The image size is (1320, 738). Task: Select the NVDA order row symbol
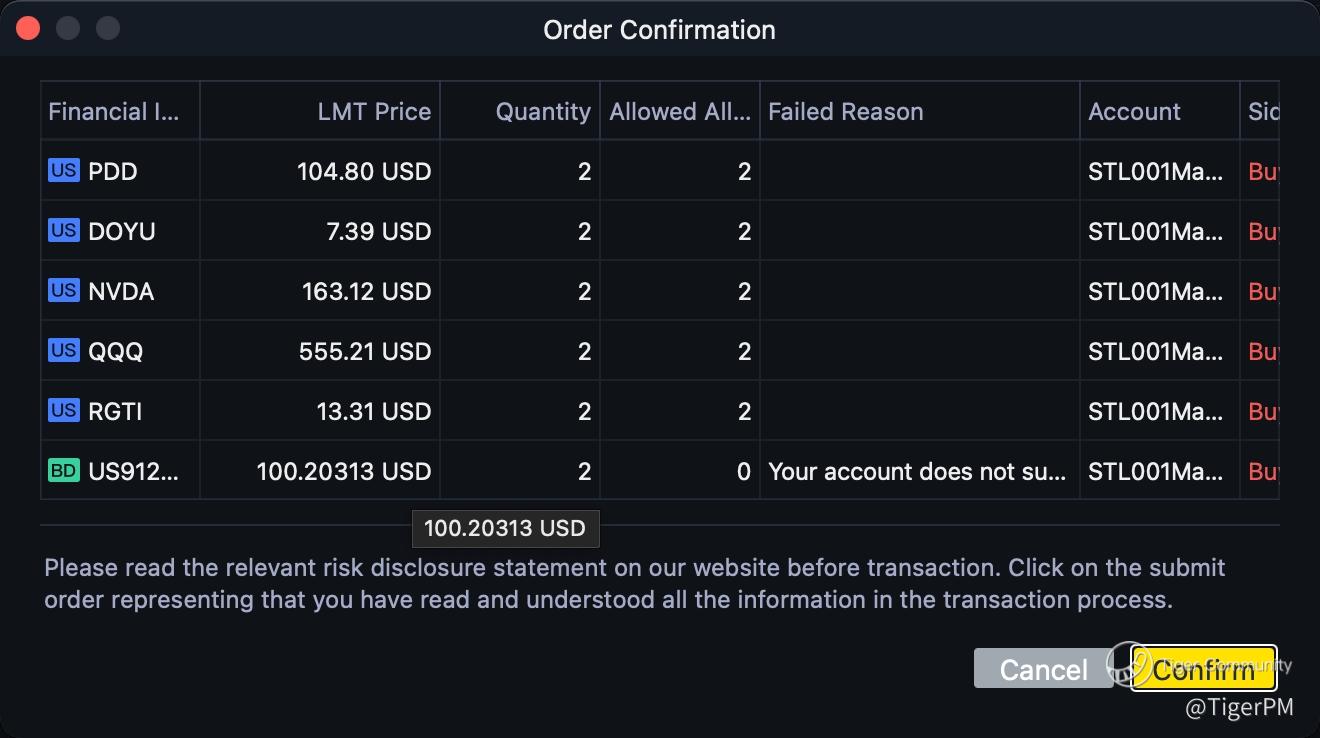point(121,291)
